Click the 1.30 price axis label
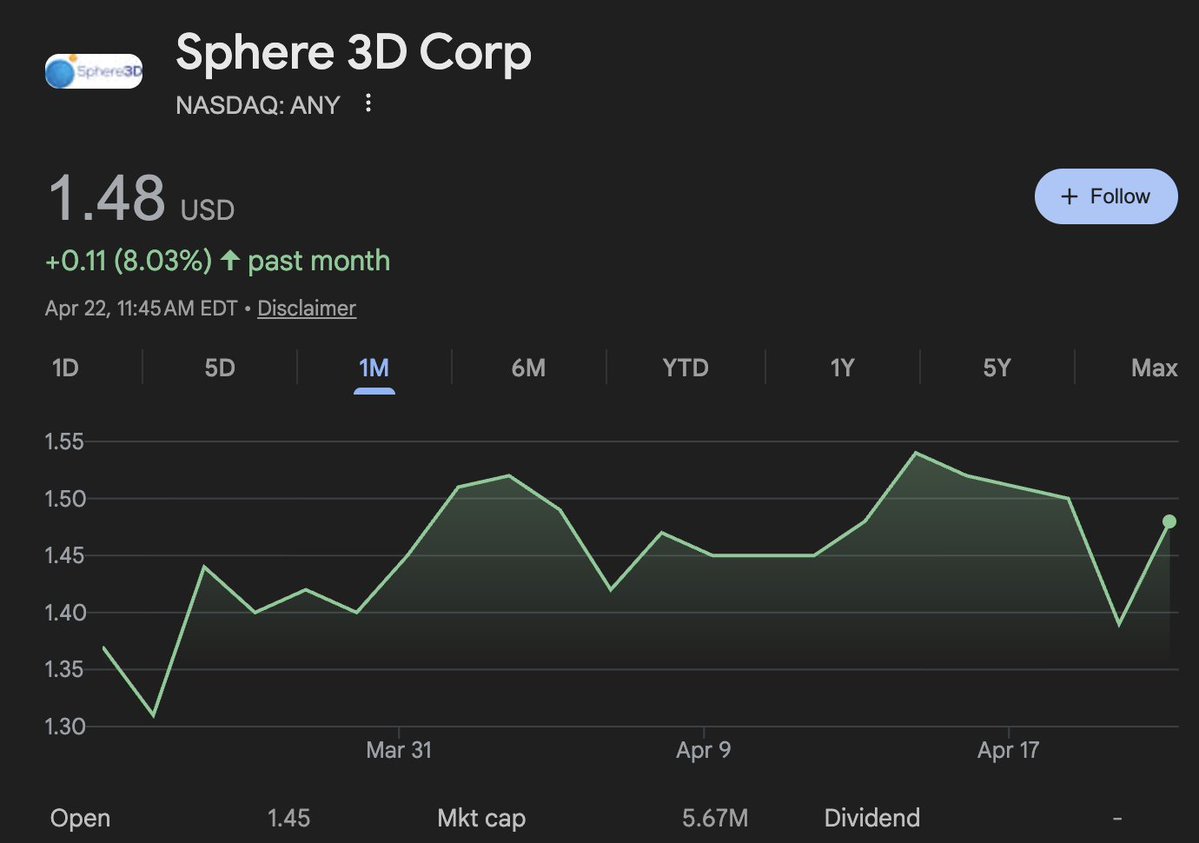Image resolution: width=1199 pixels, height=843 pixels. coord(64,726)
